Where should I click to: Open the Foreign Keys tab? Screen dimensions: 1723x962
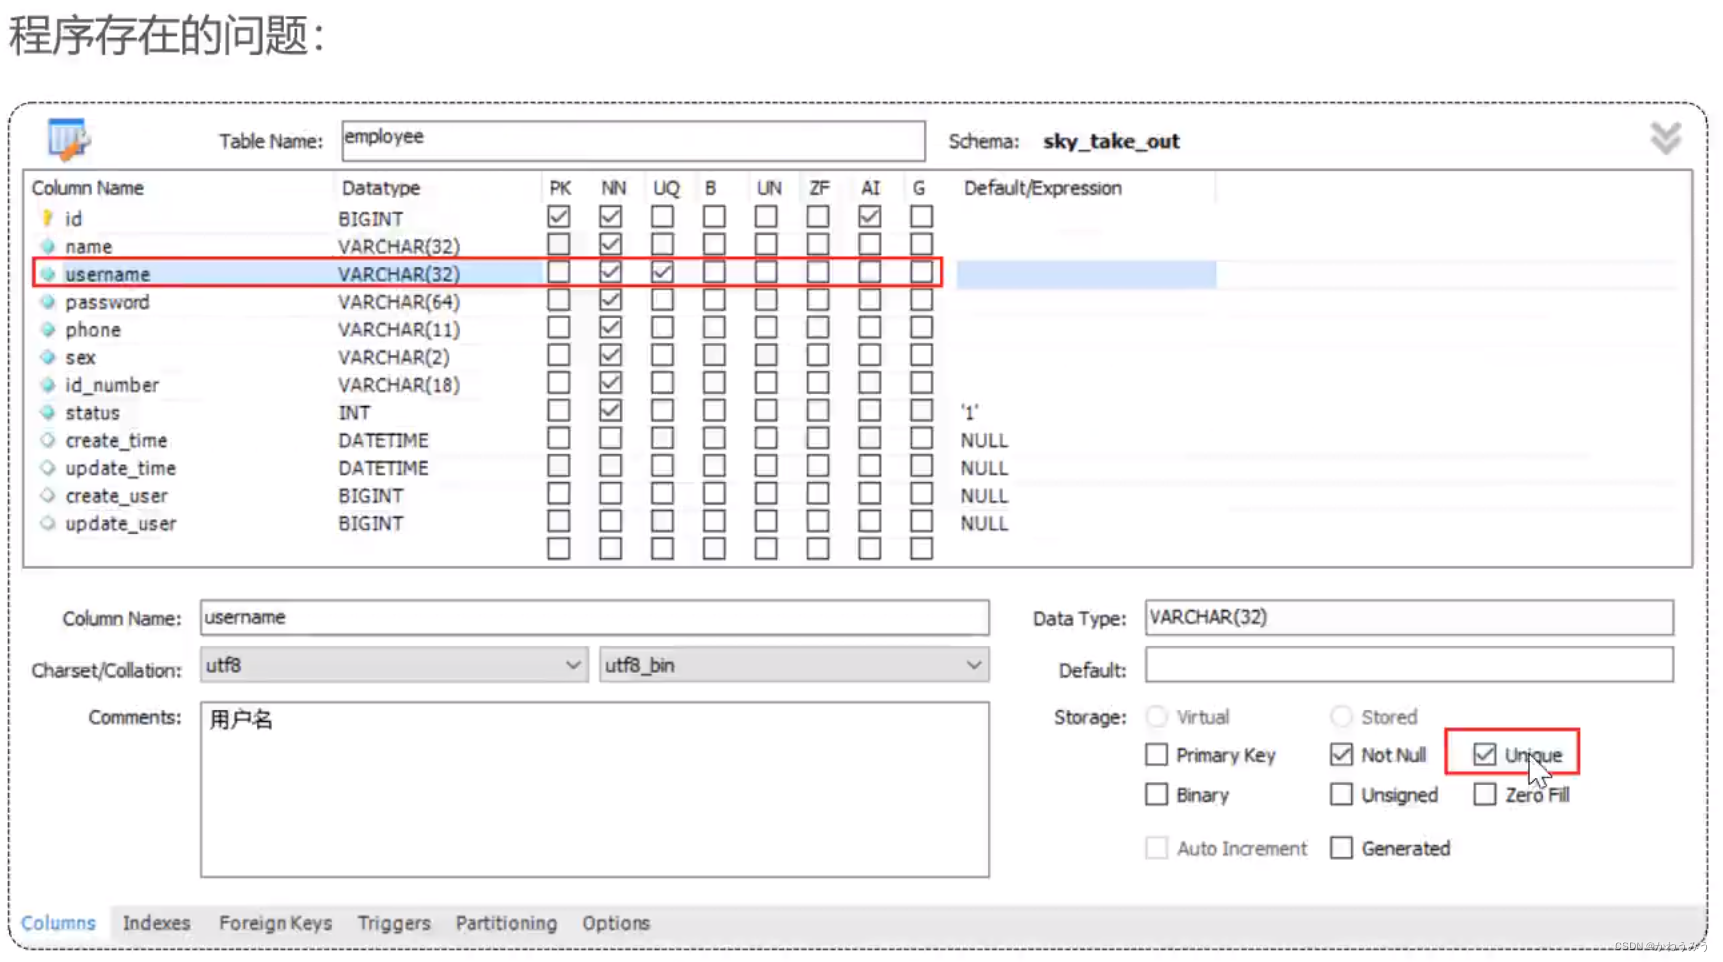(x=275, y=922)
